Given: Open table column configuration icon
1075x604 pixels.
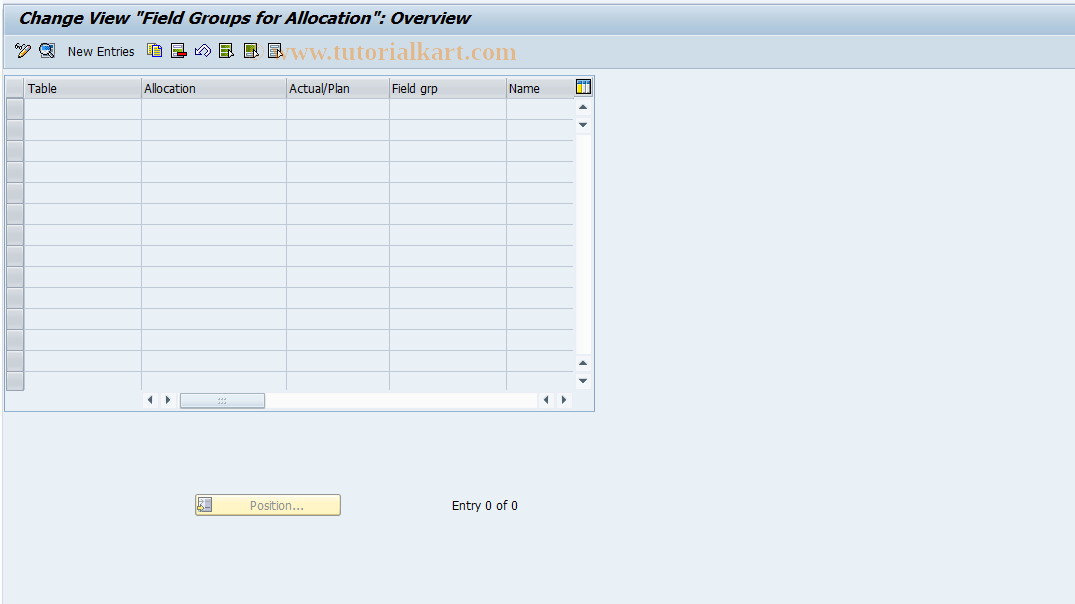Looking at the screenshot, I should 583,87.
